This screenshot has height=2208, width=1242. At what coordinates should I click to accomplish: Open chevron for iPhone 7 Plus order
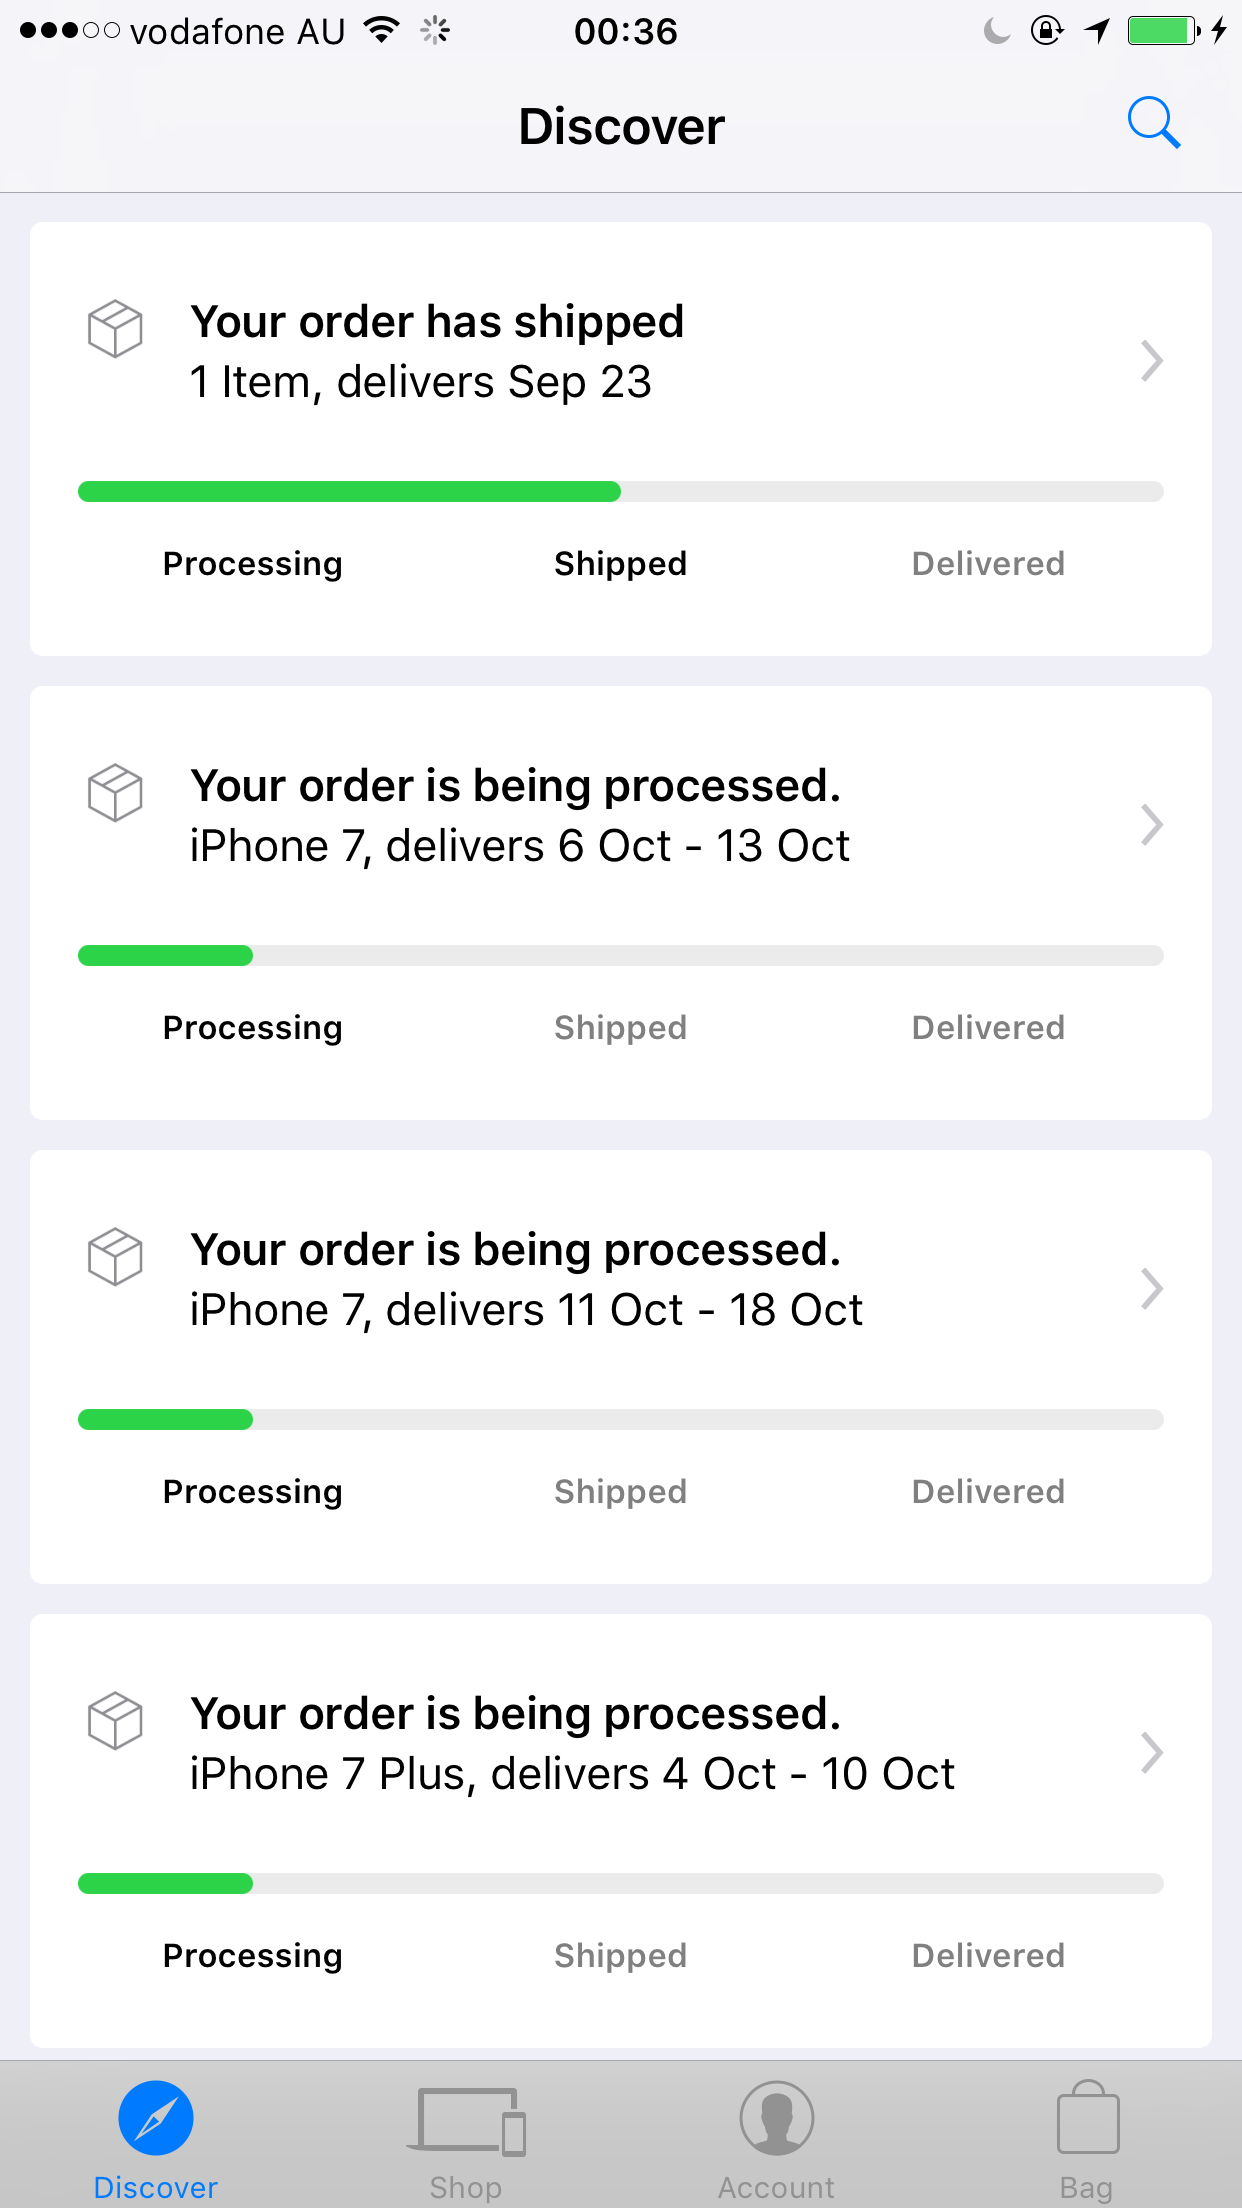(1152, 1753)
